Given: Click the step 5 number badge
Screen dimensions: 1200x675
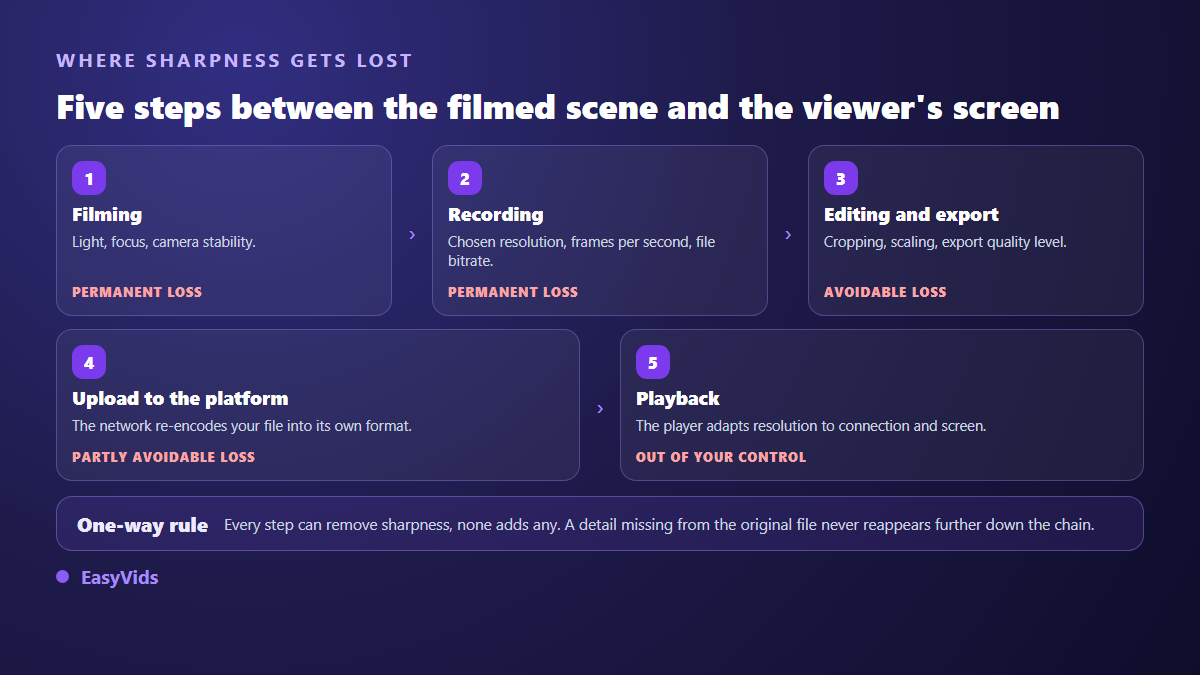Looking at the screenshot, I should point(653,362).
